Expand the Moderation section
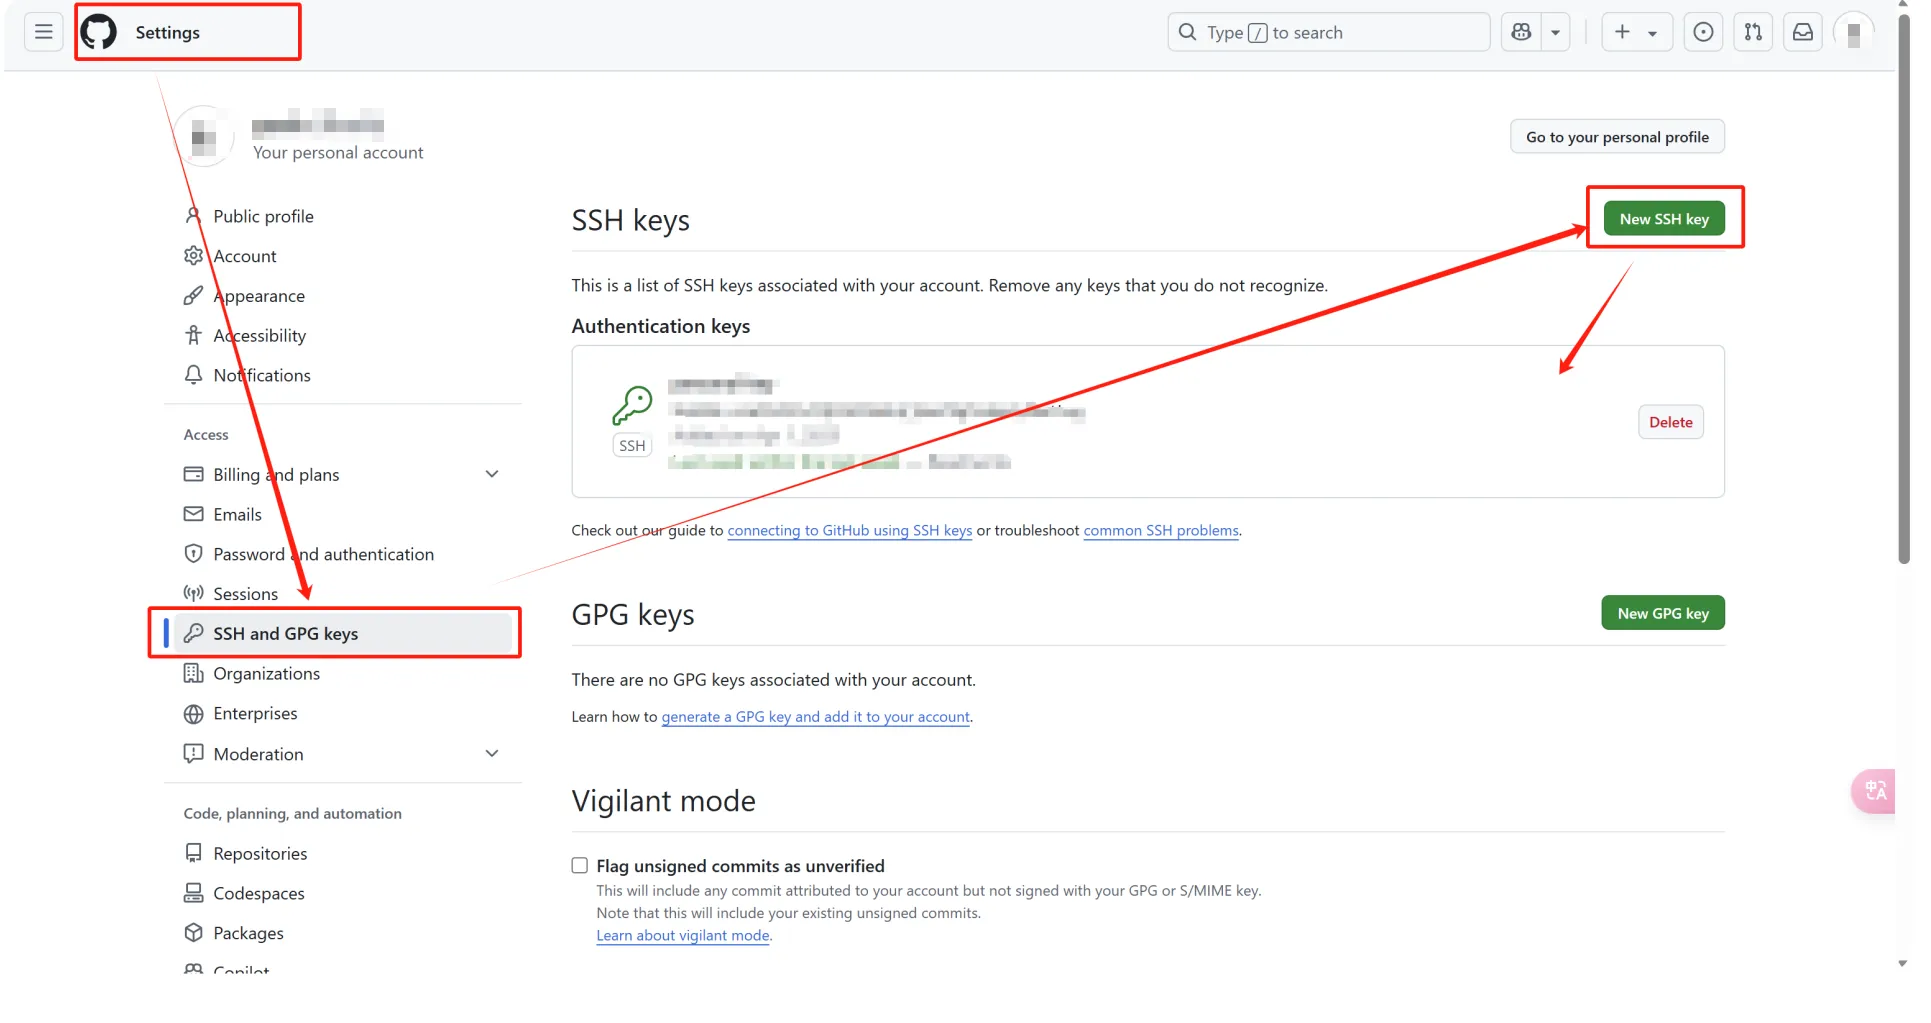 491,753
